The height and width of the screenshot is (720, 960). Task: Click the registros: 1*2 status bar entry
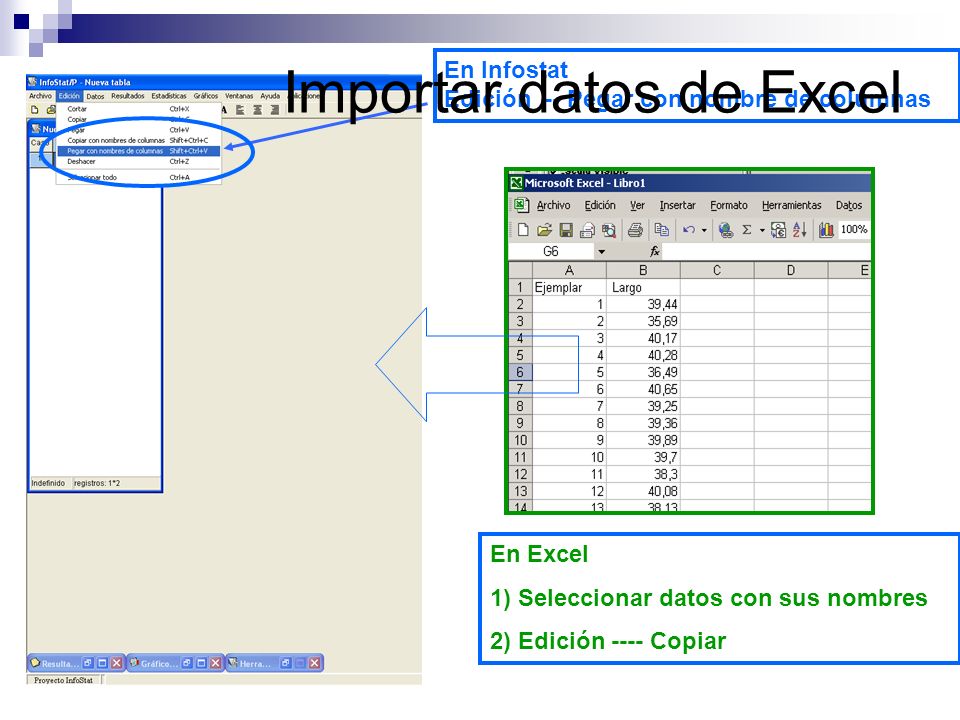point(97,483)
